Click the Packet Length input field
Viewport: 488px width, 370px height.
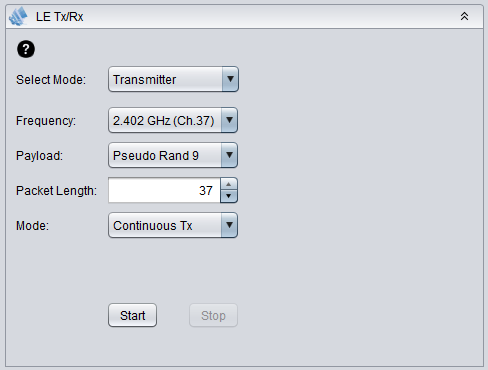point(164,190)
